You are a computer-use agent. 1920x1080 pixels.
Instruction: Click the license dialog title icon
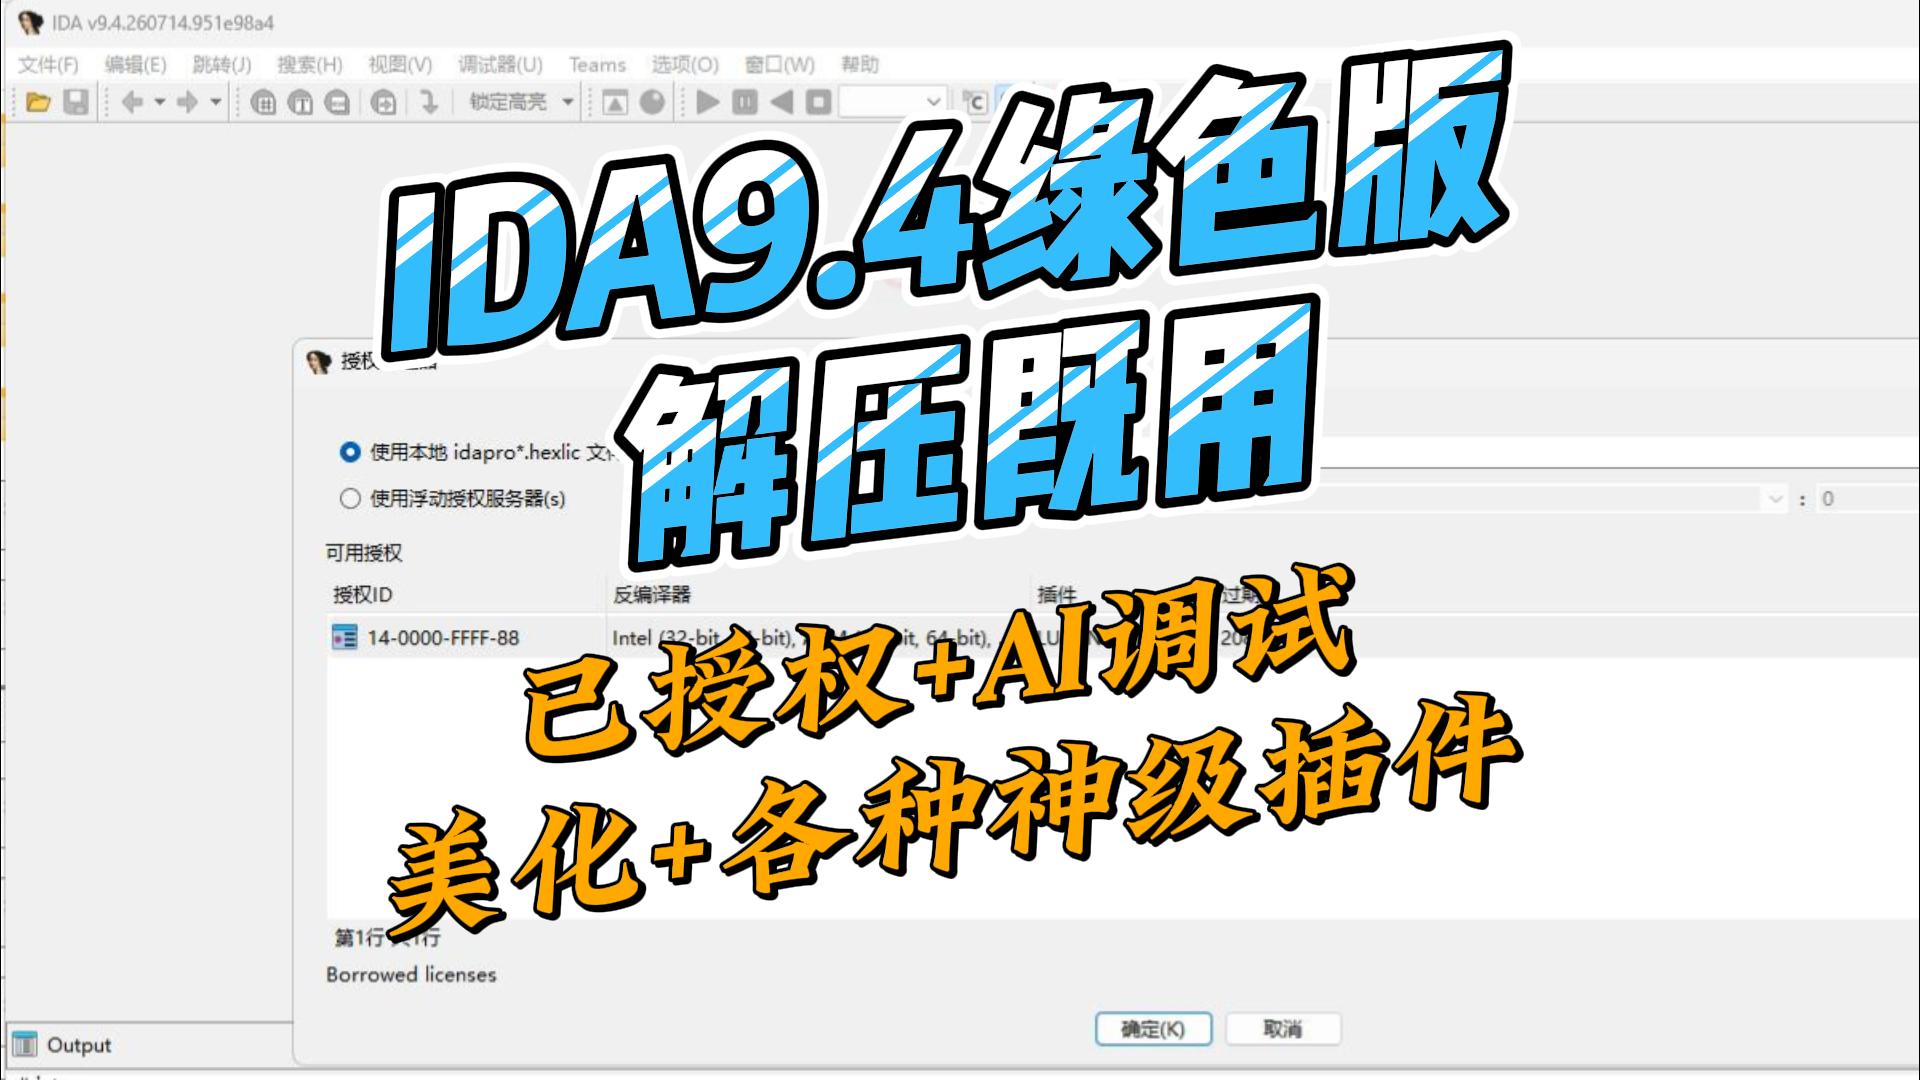pos(319,361)
